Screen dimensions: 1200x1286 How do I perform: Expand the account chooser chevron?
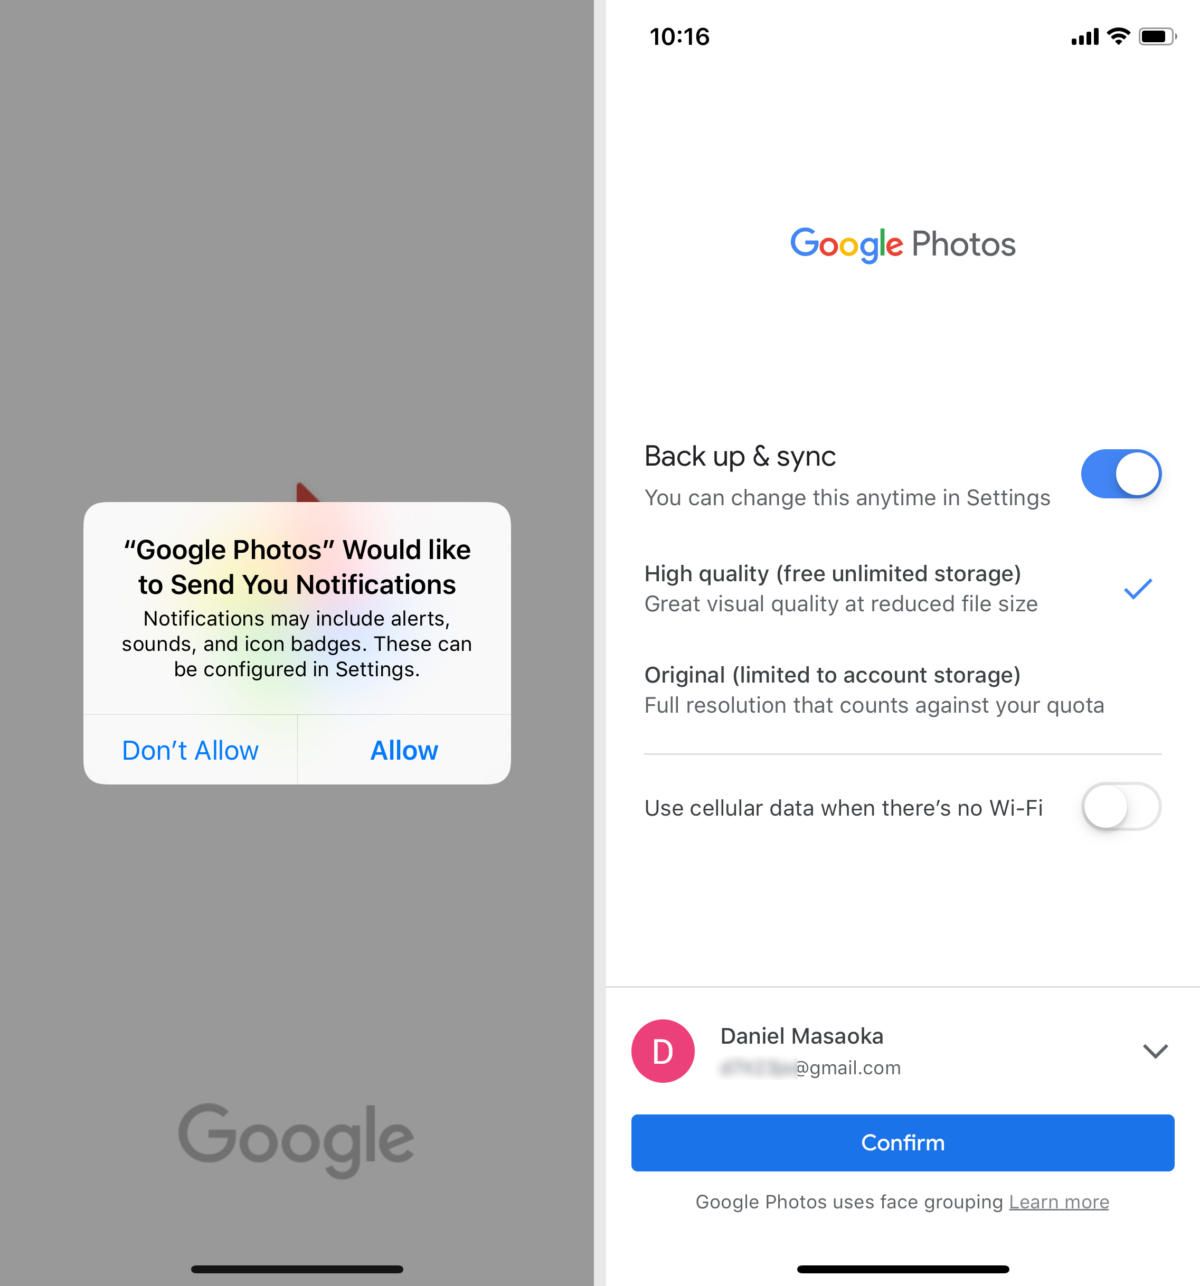point(1155,1051)
